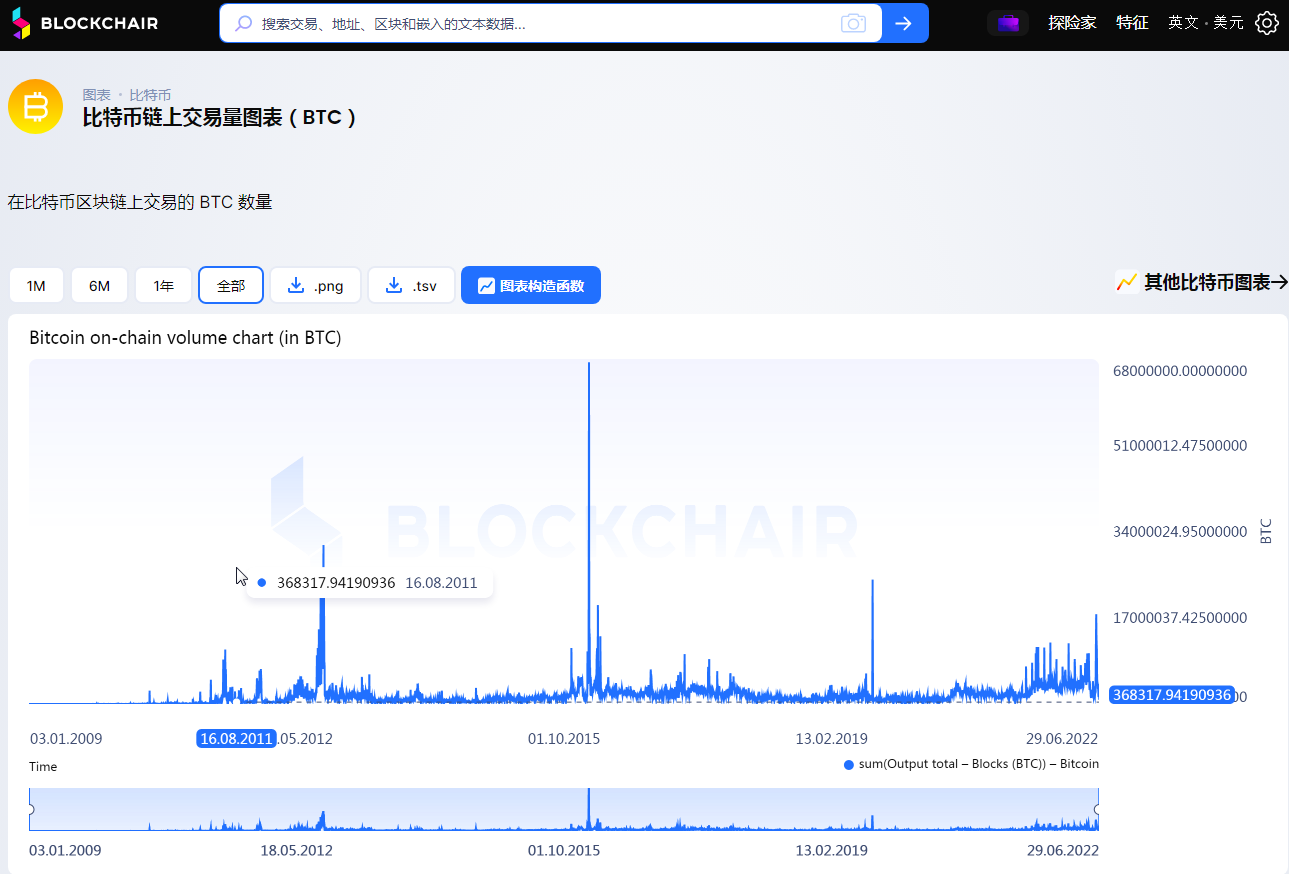Toggle the sum(Output total) legend series
Viewport: 1289px width, 874px height.
pyautogui.click(x=971, y=764)
